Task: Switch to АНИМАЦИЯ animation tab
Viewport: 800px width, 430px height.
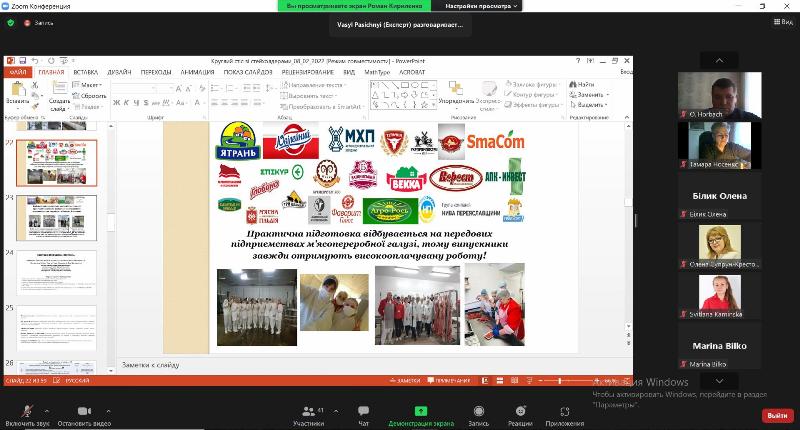Action: tap(197, 72)
